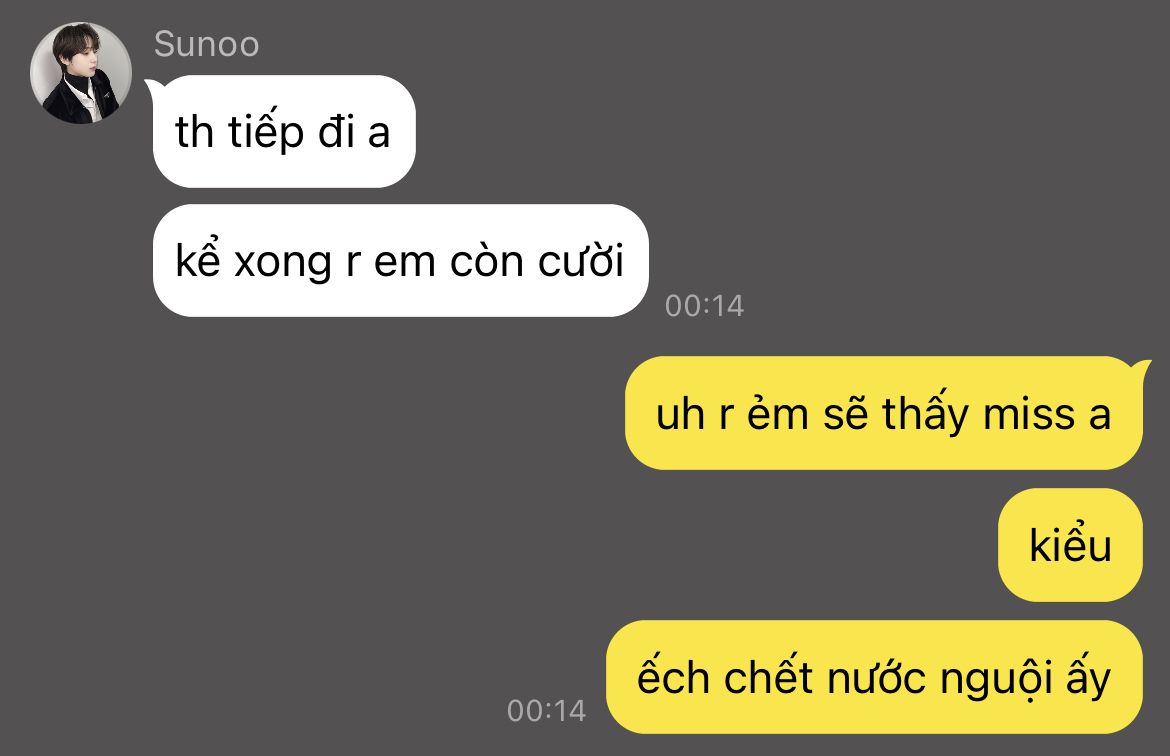This screenshot has width=1170, height=756.
Task: Click the 00:14 timestamp beside the white bubble
Action: click(704, 306)
